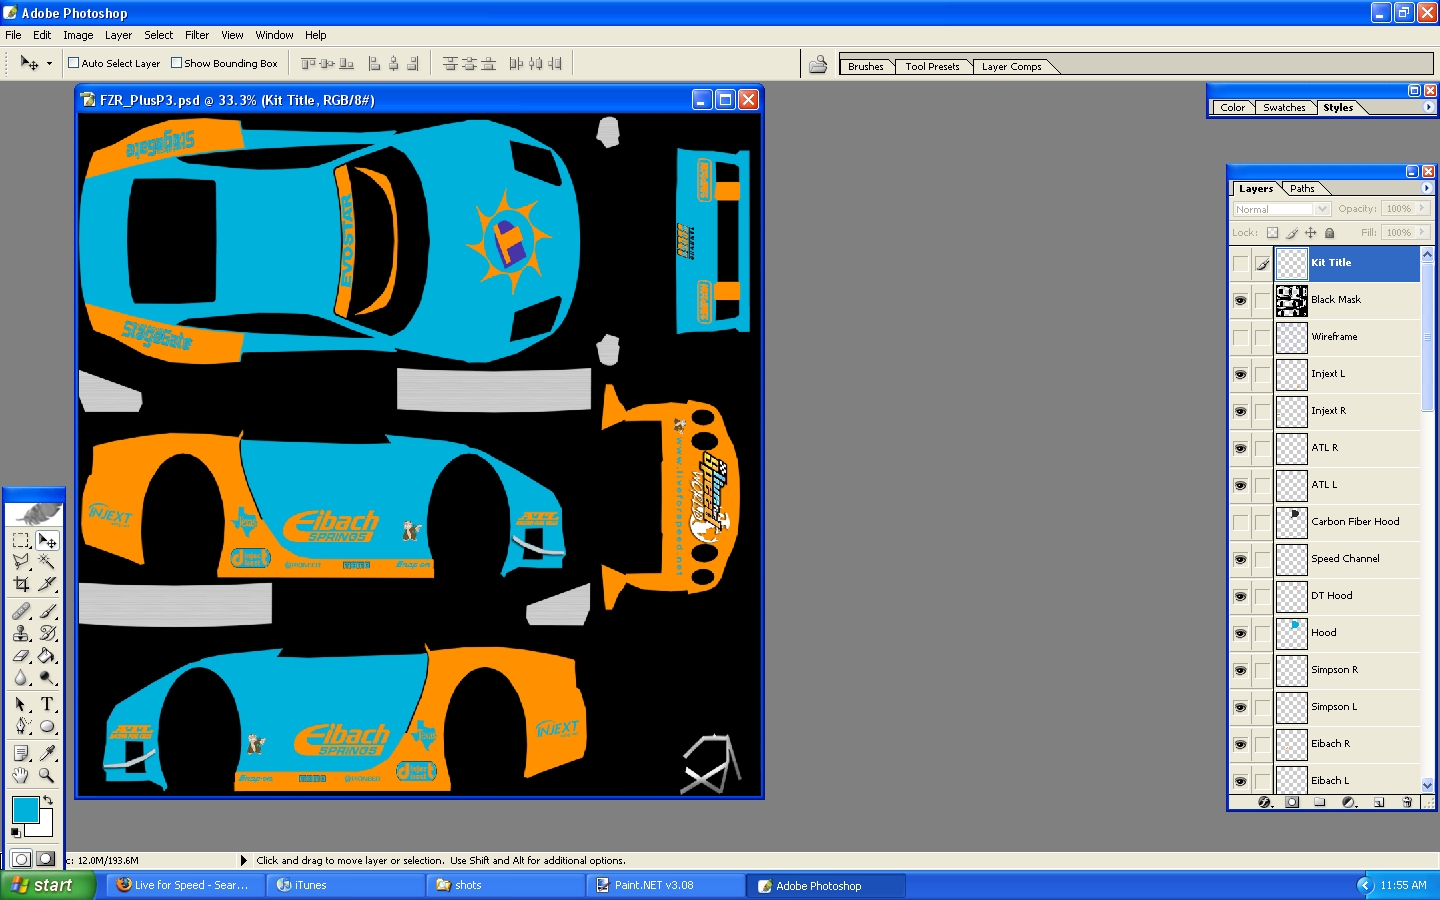Select the Eraser tool
This screenshot has height=900, width=1440.
coord(21,656)
